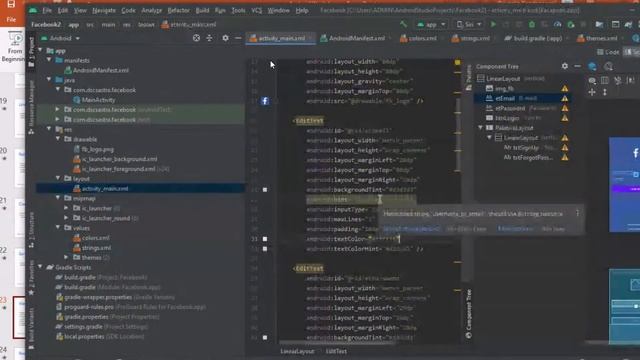The width and height of the screenshot is (640, 360).
Task: Switch editor to Code view
Action: point(608,52)
